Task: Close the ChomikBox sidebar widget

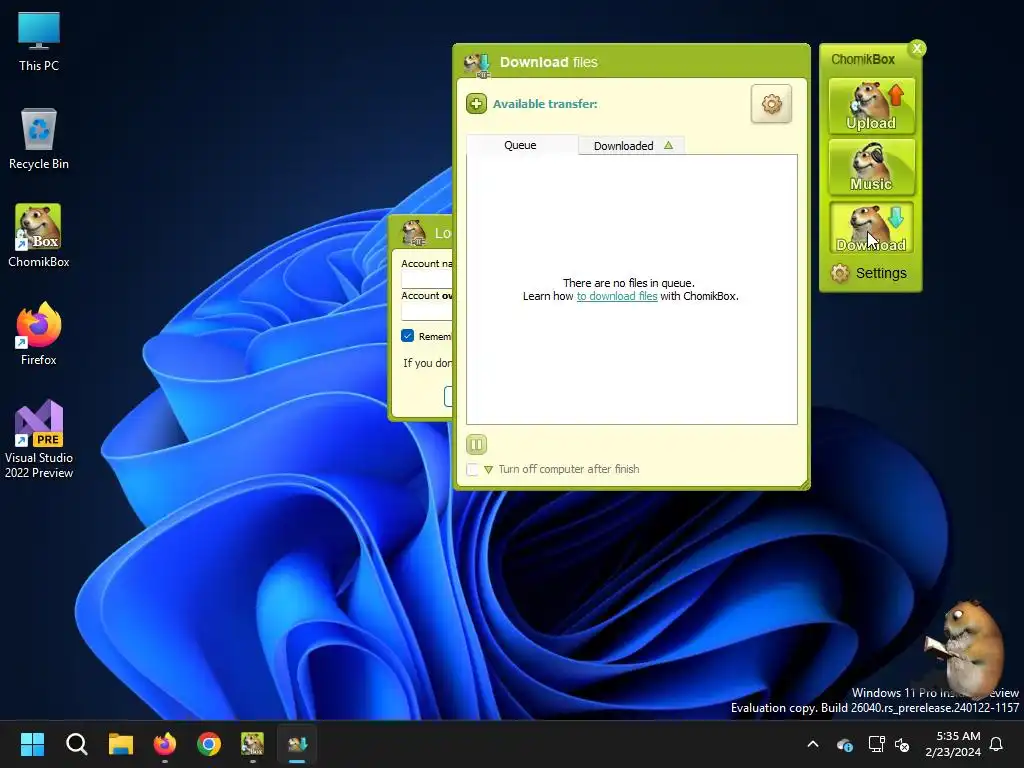Action: (x=917, y=48)
